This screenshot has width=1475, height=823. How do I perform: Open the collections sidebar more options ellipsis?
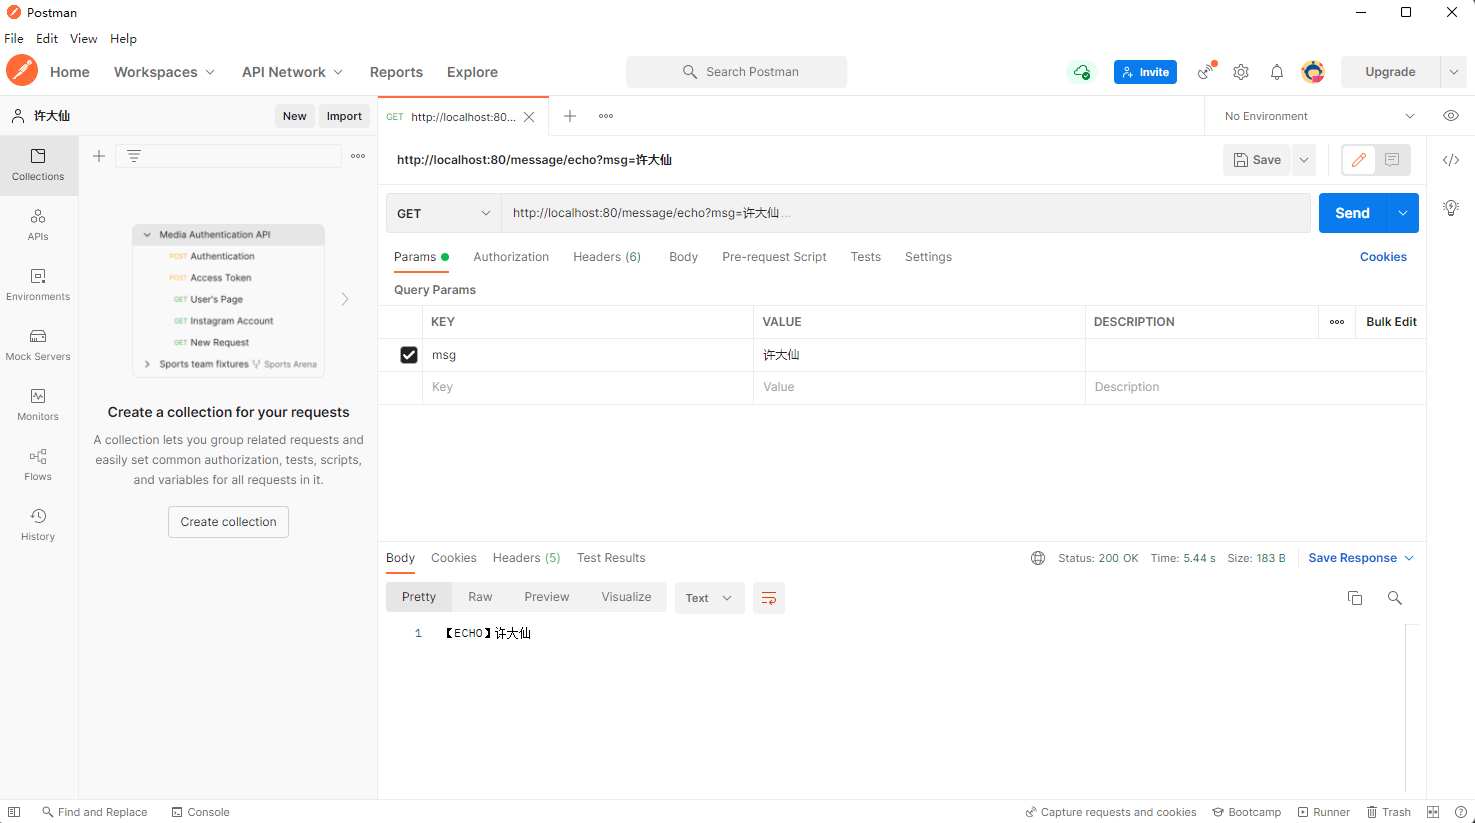(358, 156)
